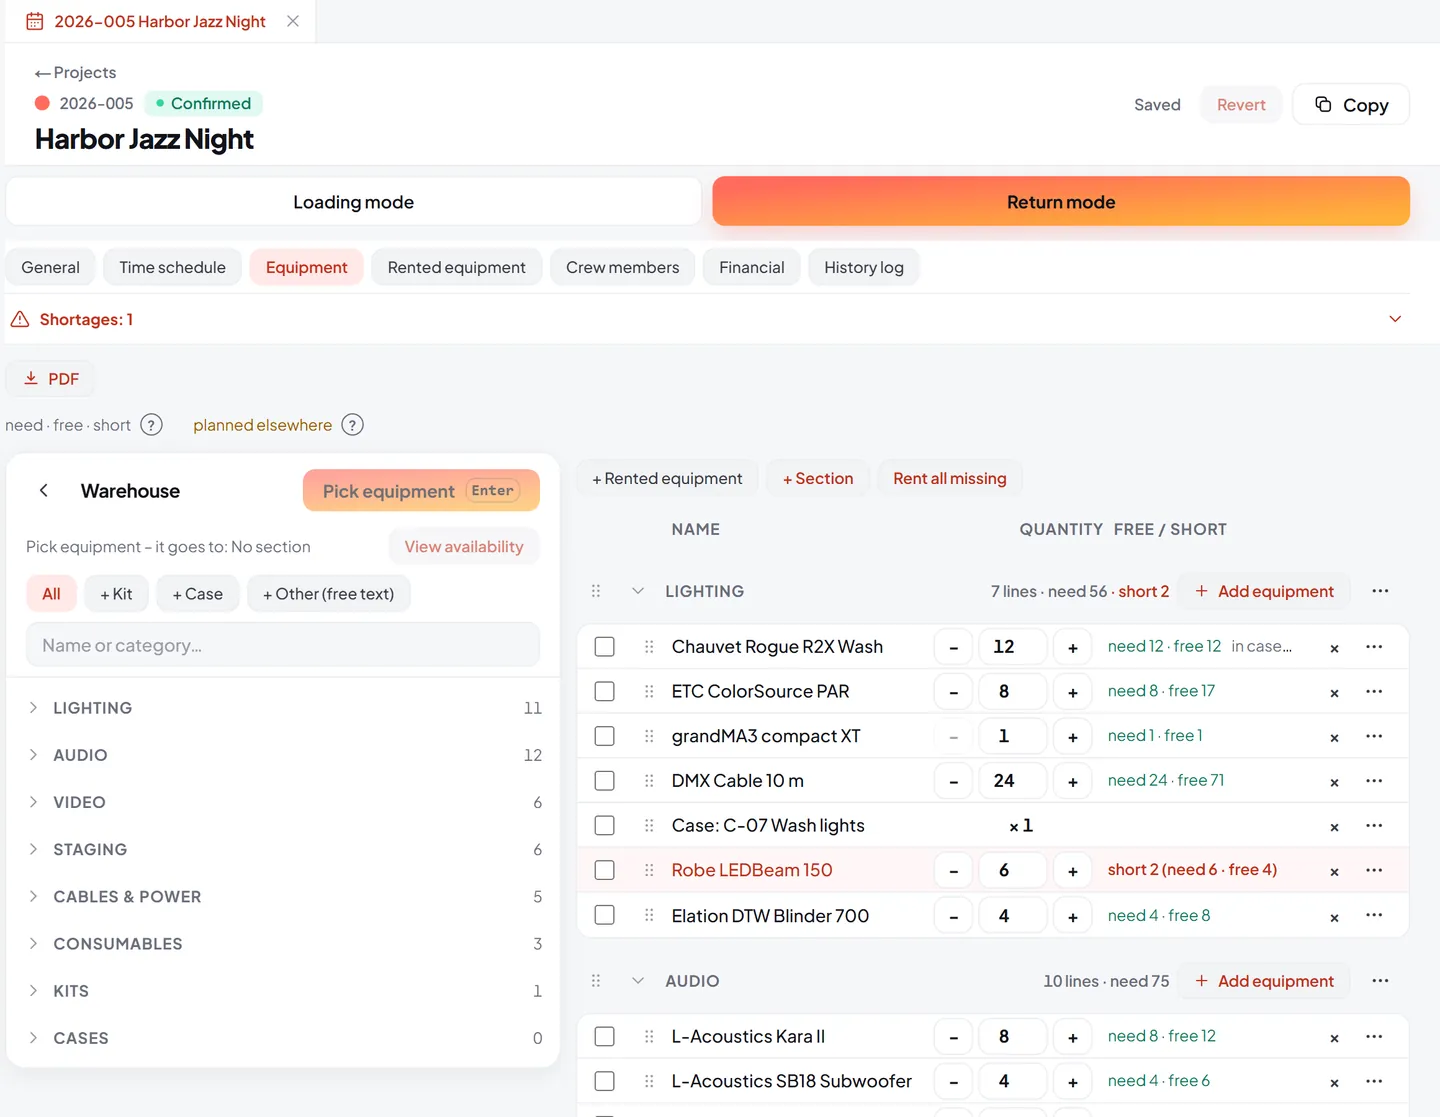Check the L-Acoustics SB18 Subwoofer row

(x=604, y=1081)
